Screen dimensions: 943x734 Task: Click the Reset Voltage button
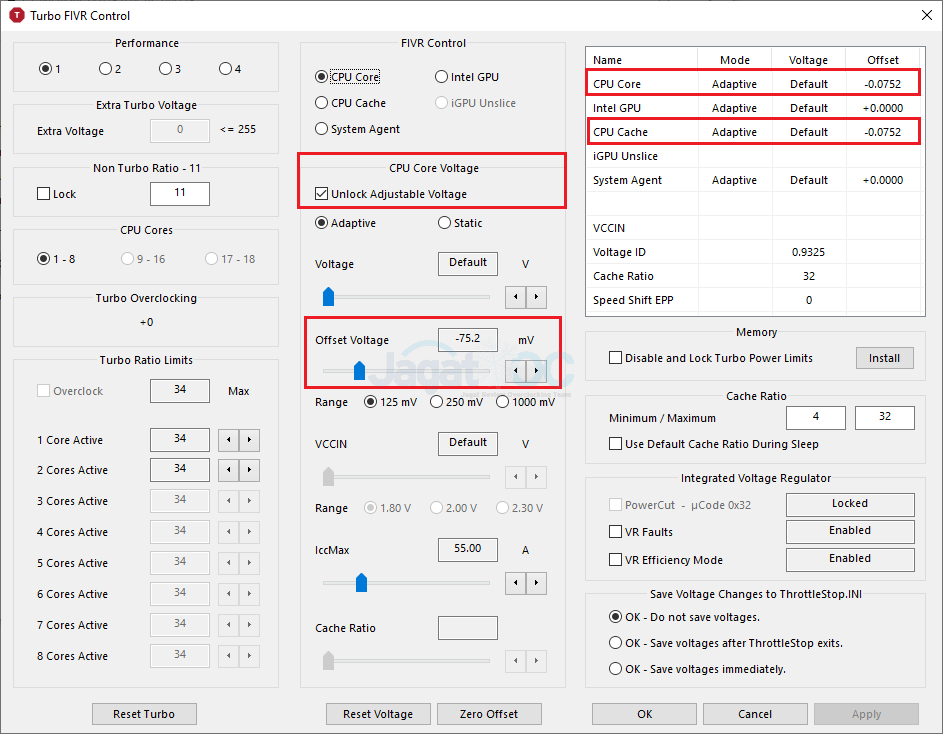378,714
